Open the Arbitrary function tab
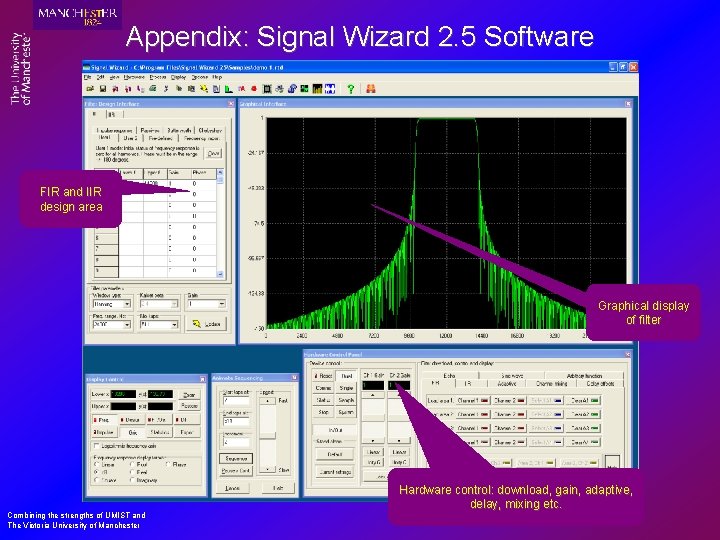720x540 pixels. (x=584, y=376)
